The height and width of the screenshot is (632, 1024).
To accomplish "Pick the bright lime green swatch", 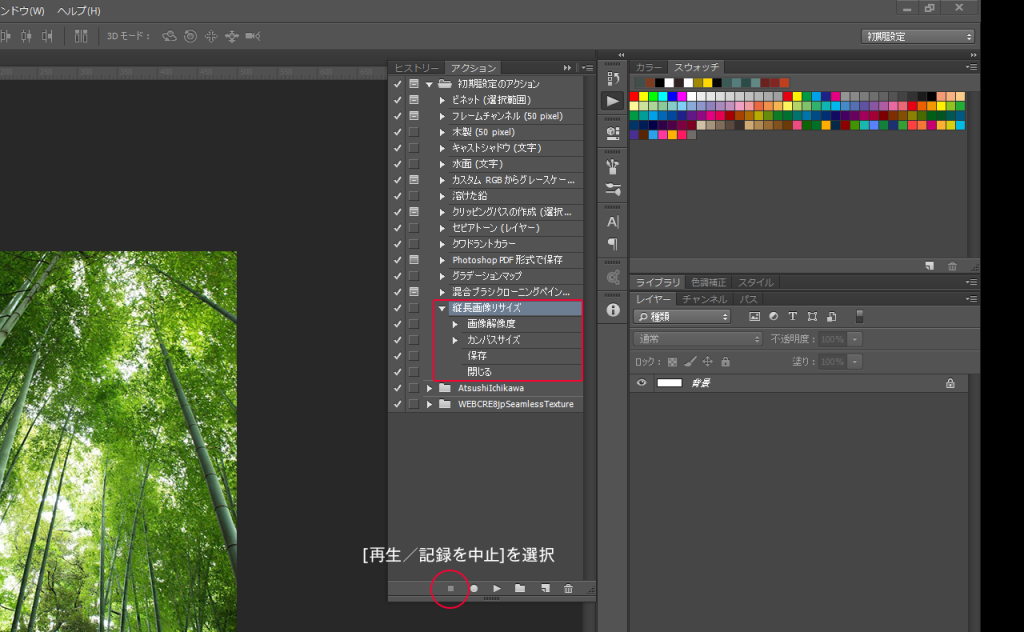I will click(653, 97).
